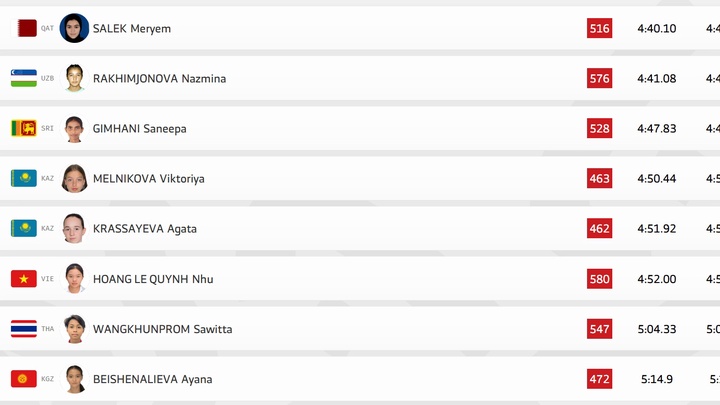Click the Kyrgyzstan flag icon

coord(24,379)
